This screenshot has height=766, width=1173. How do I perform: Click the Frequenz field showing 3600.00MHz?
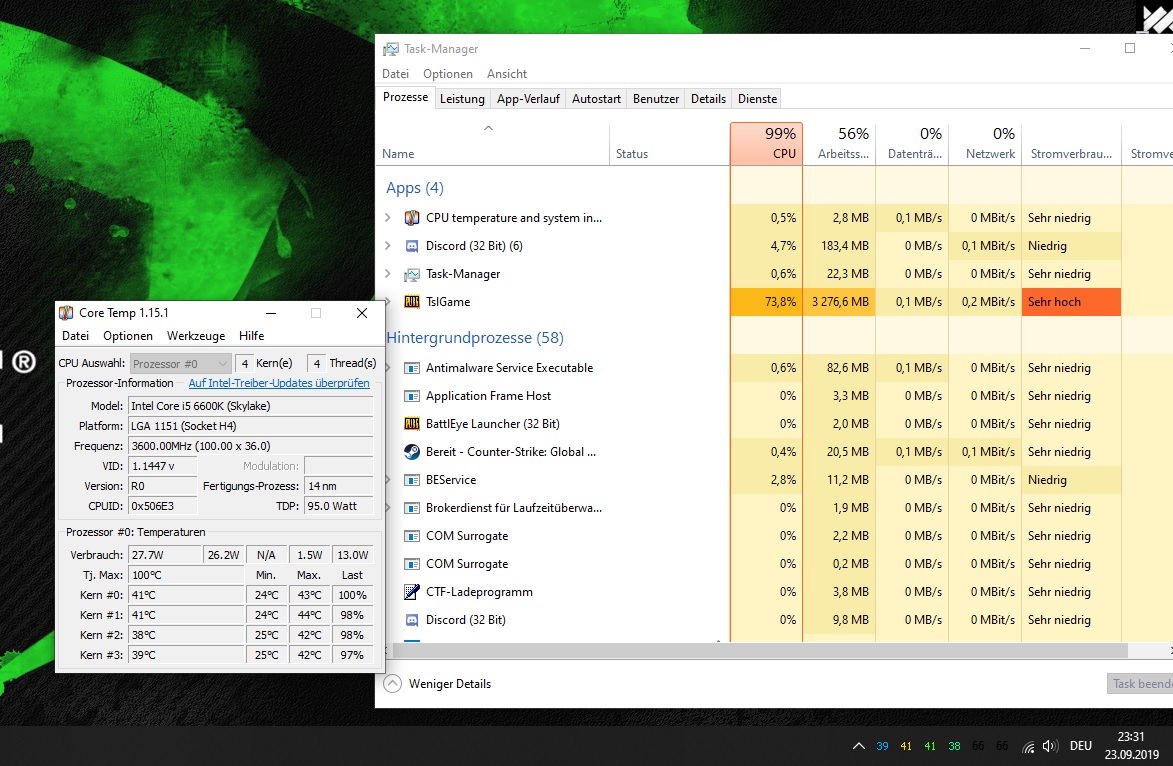pos(251,446)
